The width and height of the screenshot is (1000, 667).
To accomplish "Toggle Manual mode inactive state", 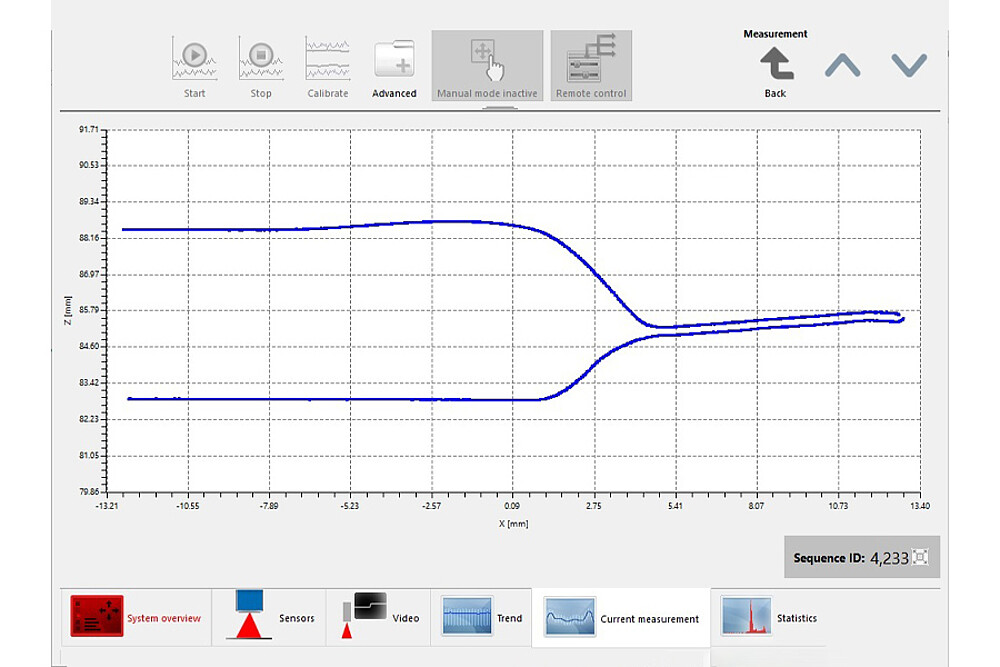I will coord(488,62).
